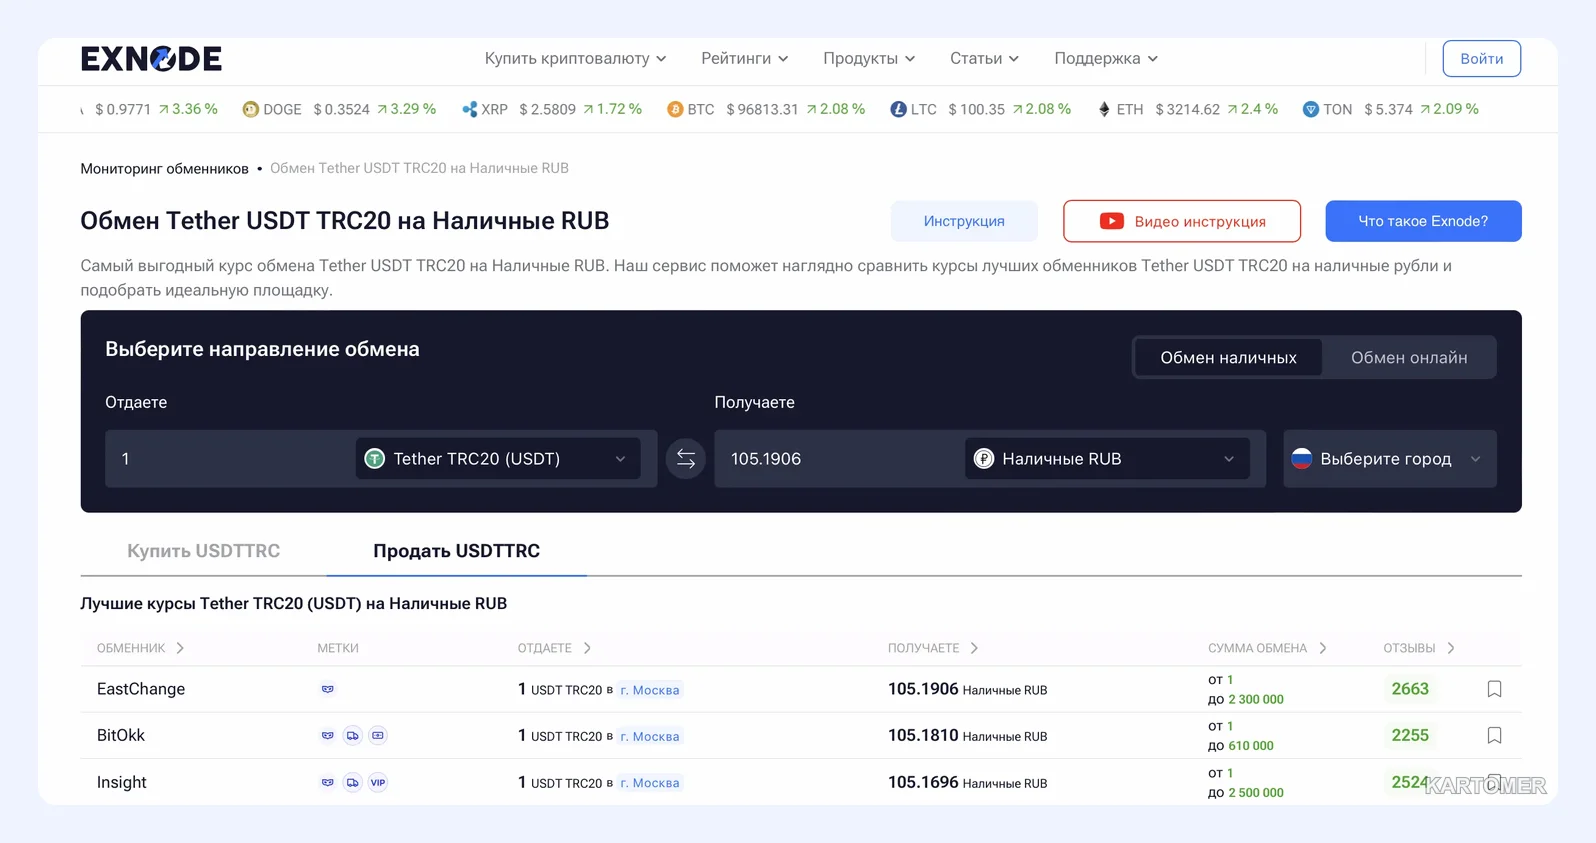Screen dimensions: 1596x843
Task: Expand the Выберите город city selector
Action: [x=1389, y=459]
